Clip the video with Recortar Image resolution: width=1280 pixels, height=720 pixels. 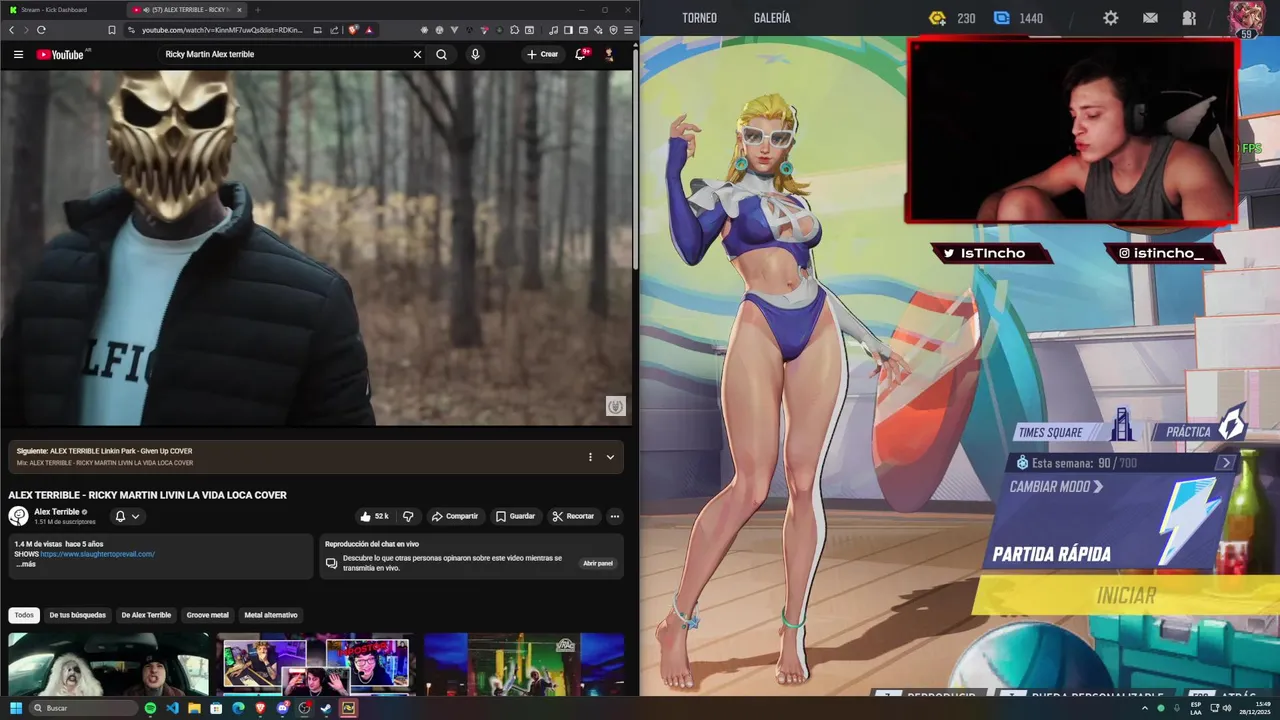coord(573,516)
